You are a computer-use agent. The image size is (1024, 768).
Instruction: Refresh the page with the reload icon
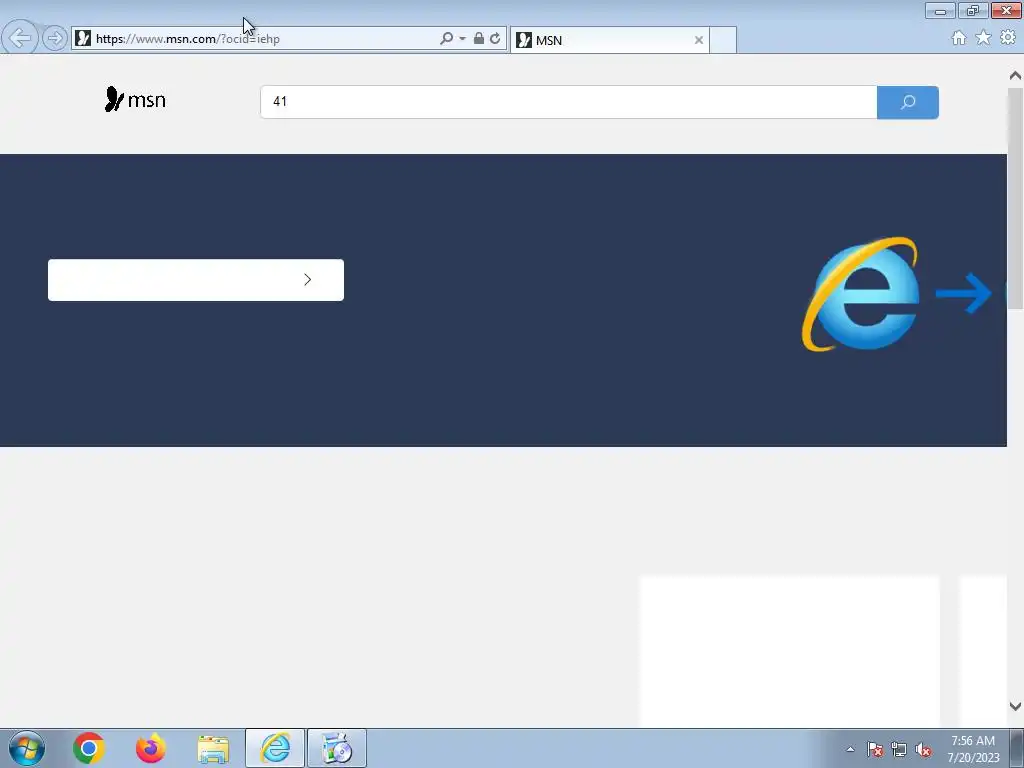pyautogui.click(x=495, y=39)
